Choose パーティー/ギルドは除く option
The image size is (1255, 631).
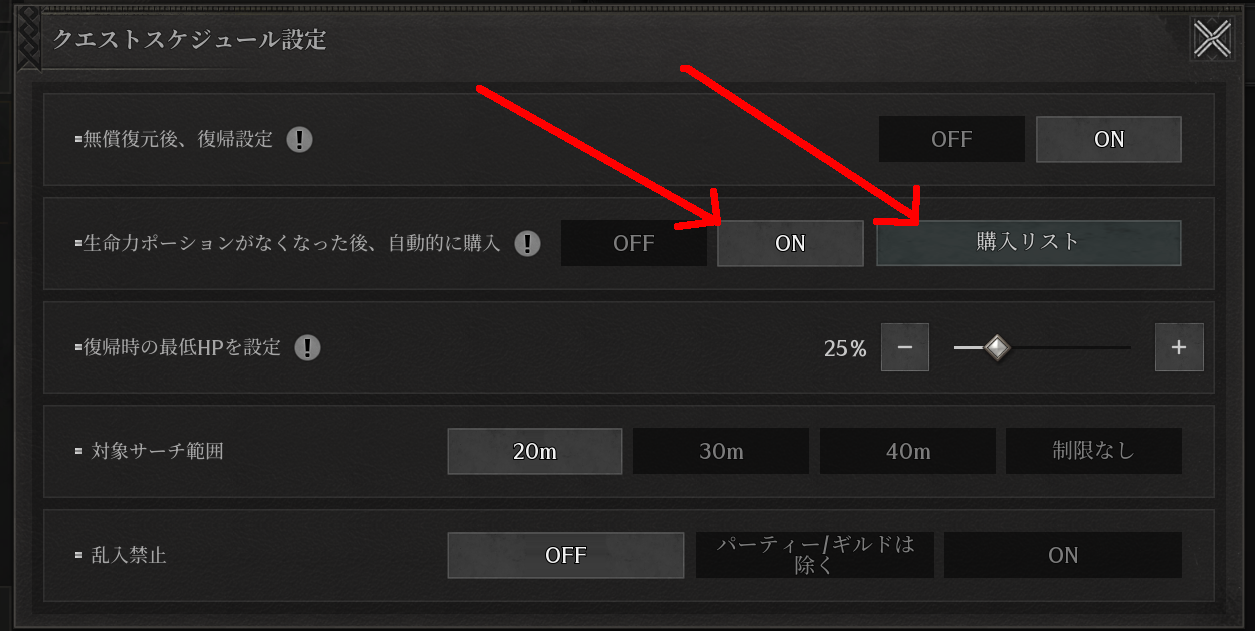[815, 555]
